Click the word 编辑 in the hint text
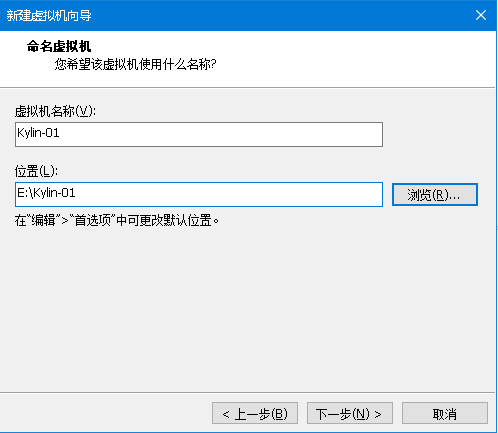The width and height of the screenshot is (498, 433). pos(43,220)
